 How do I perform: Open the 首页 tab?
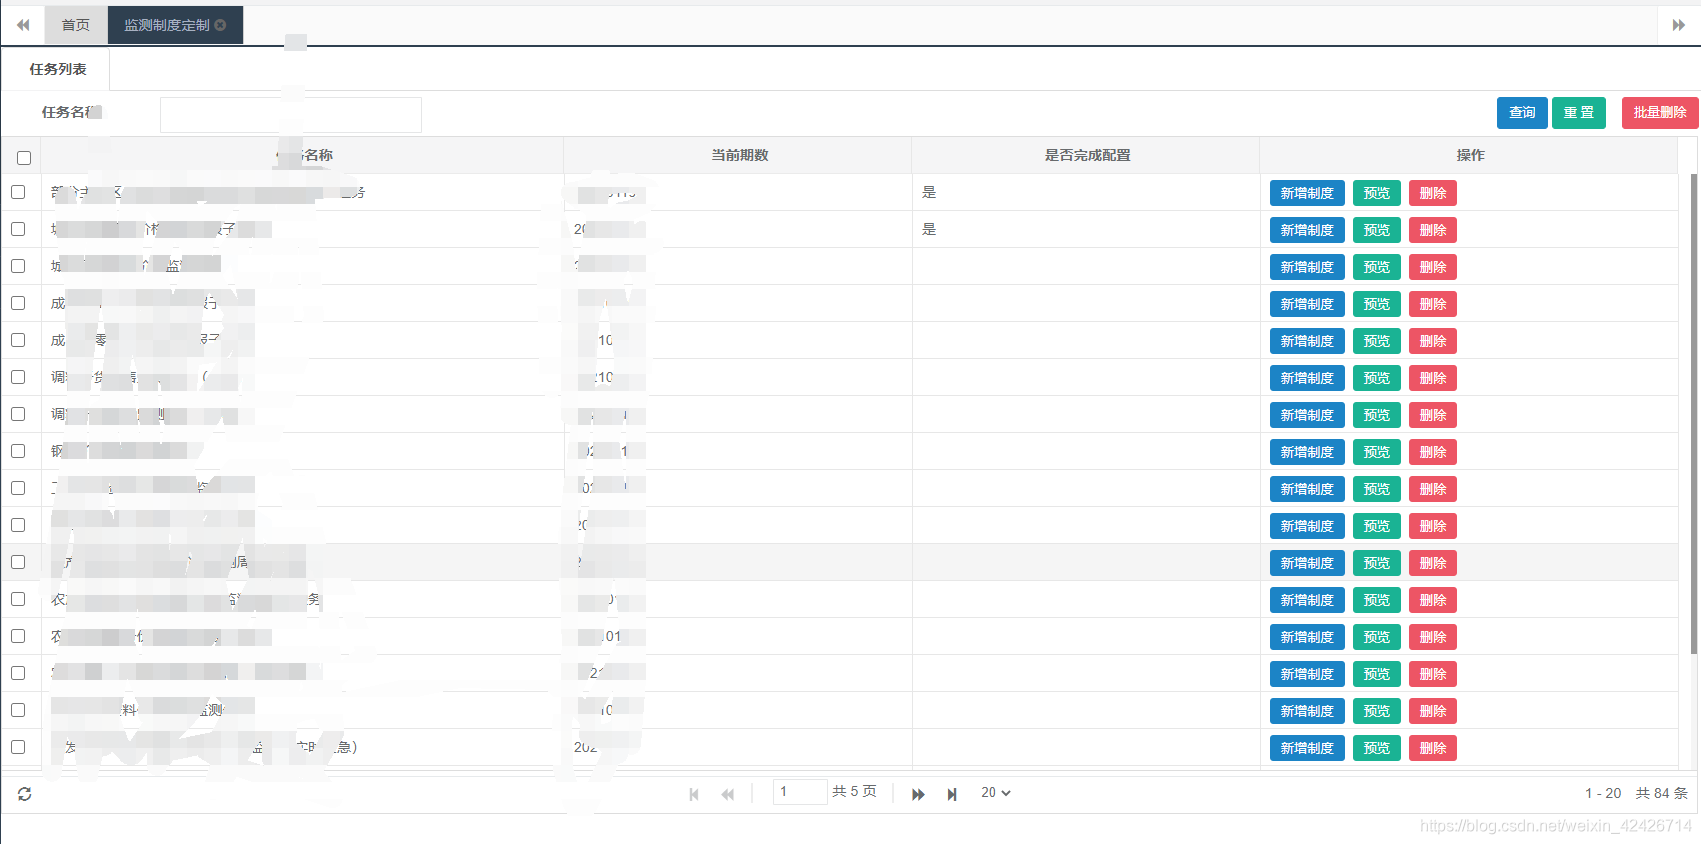pyautogui.click(x=76, y=25)
